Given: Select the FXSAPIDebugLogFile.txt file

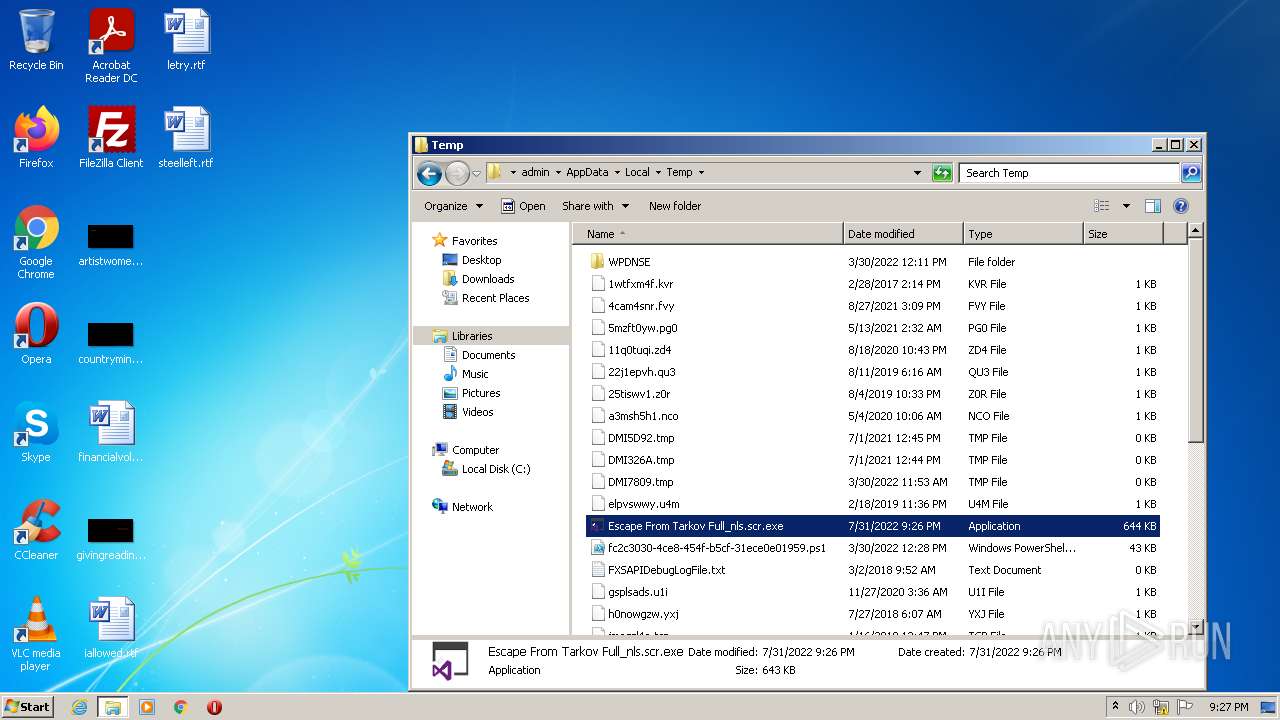Looking at the screenshot, I should coord(873,570).
